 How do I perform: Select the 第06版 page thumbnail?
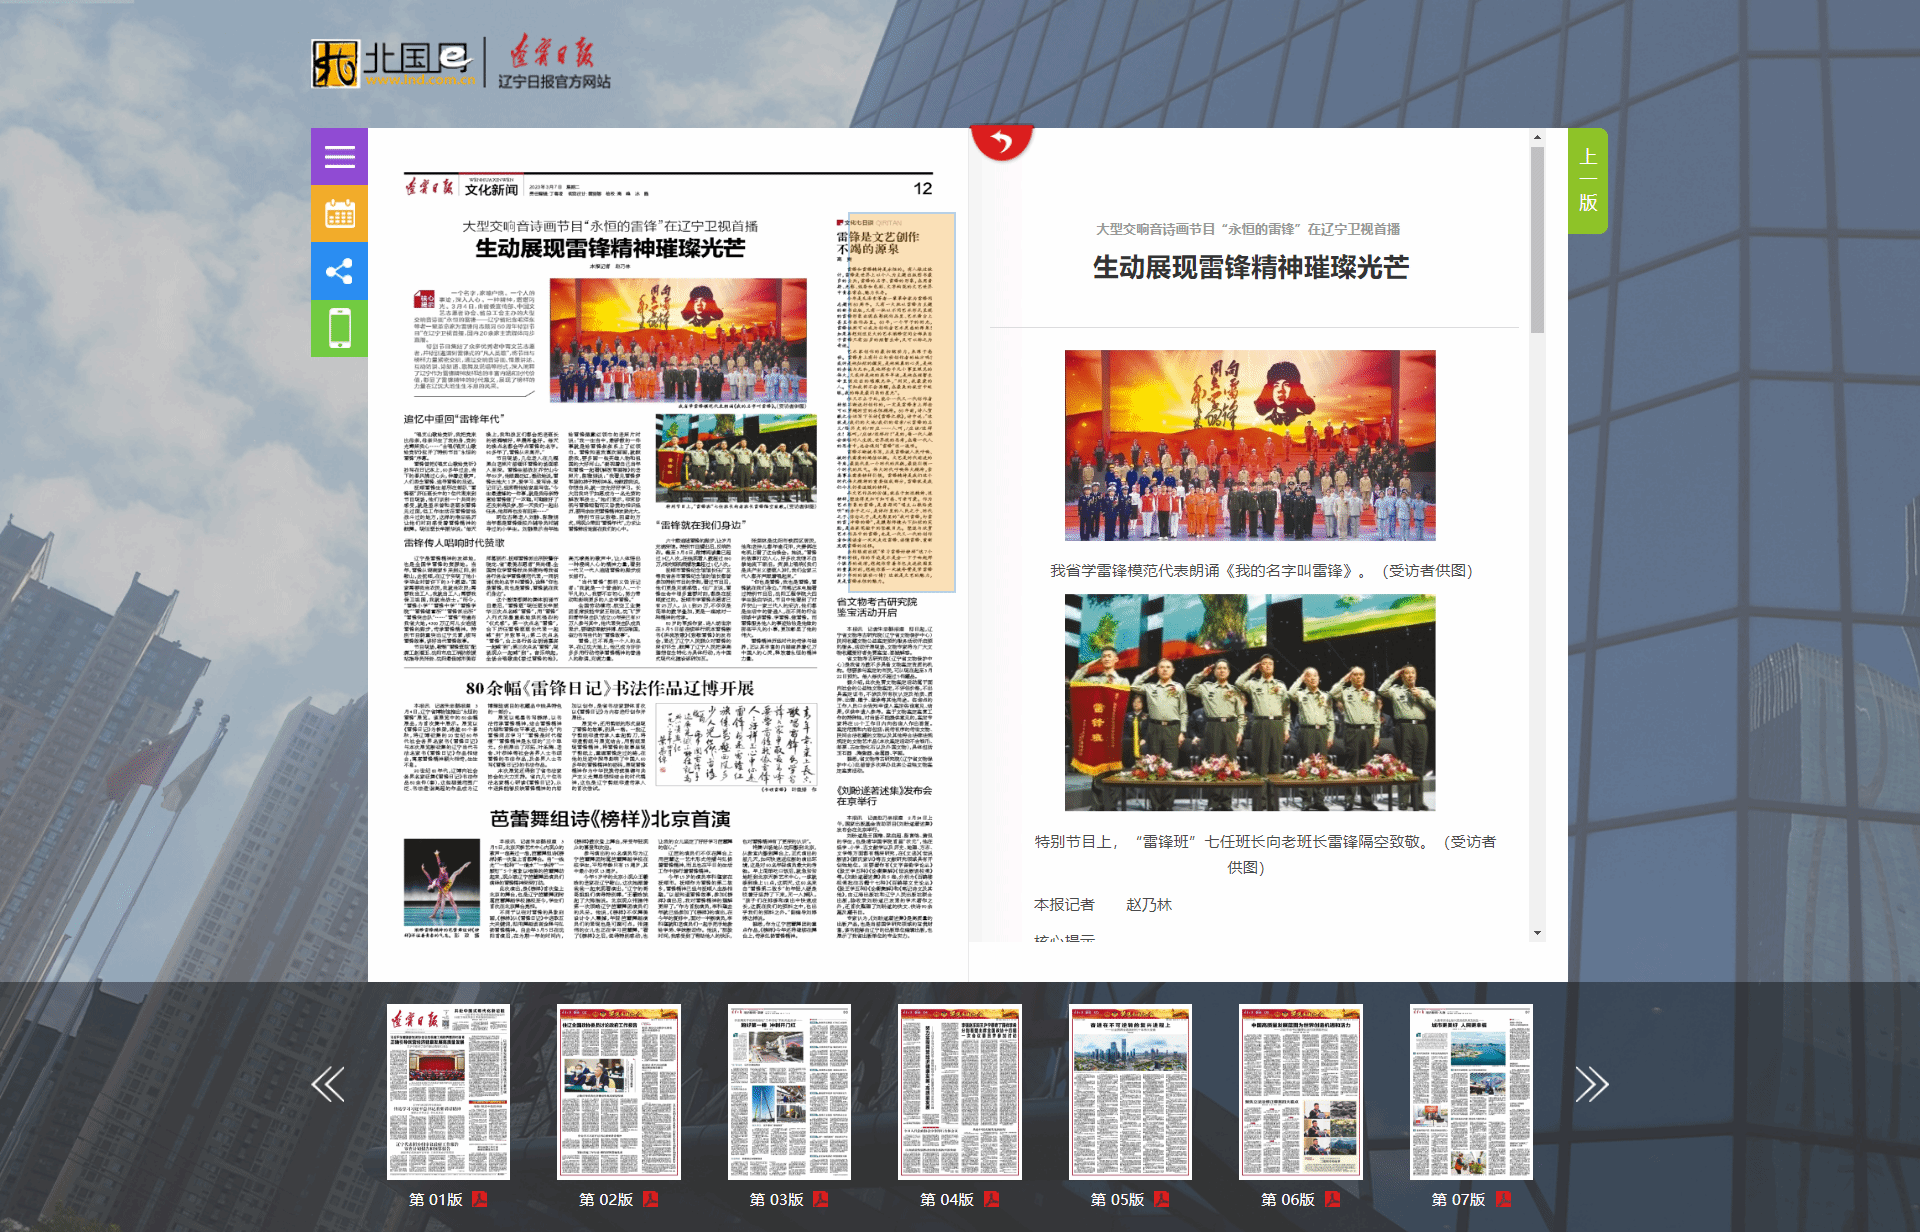(1300, 1091)
